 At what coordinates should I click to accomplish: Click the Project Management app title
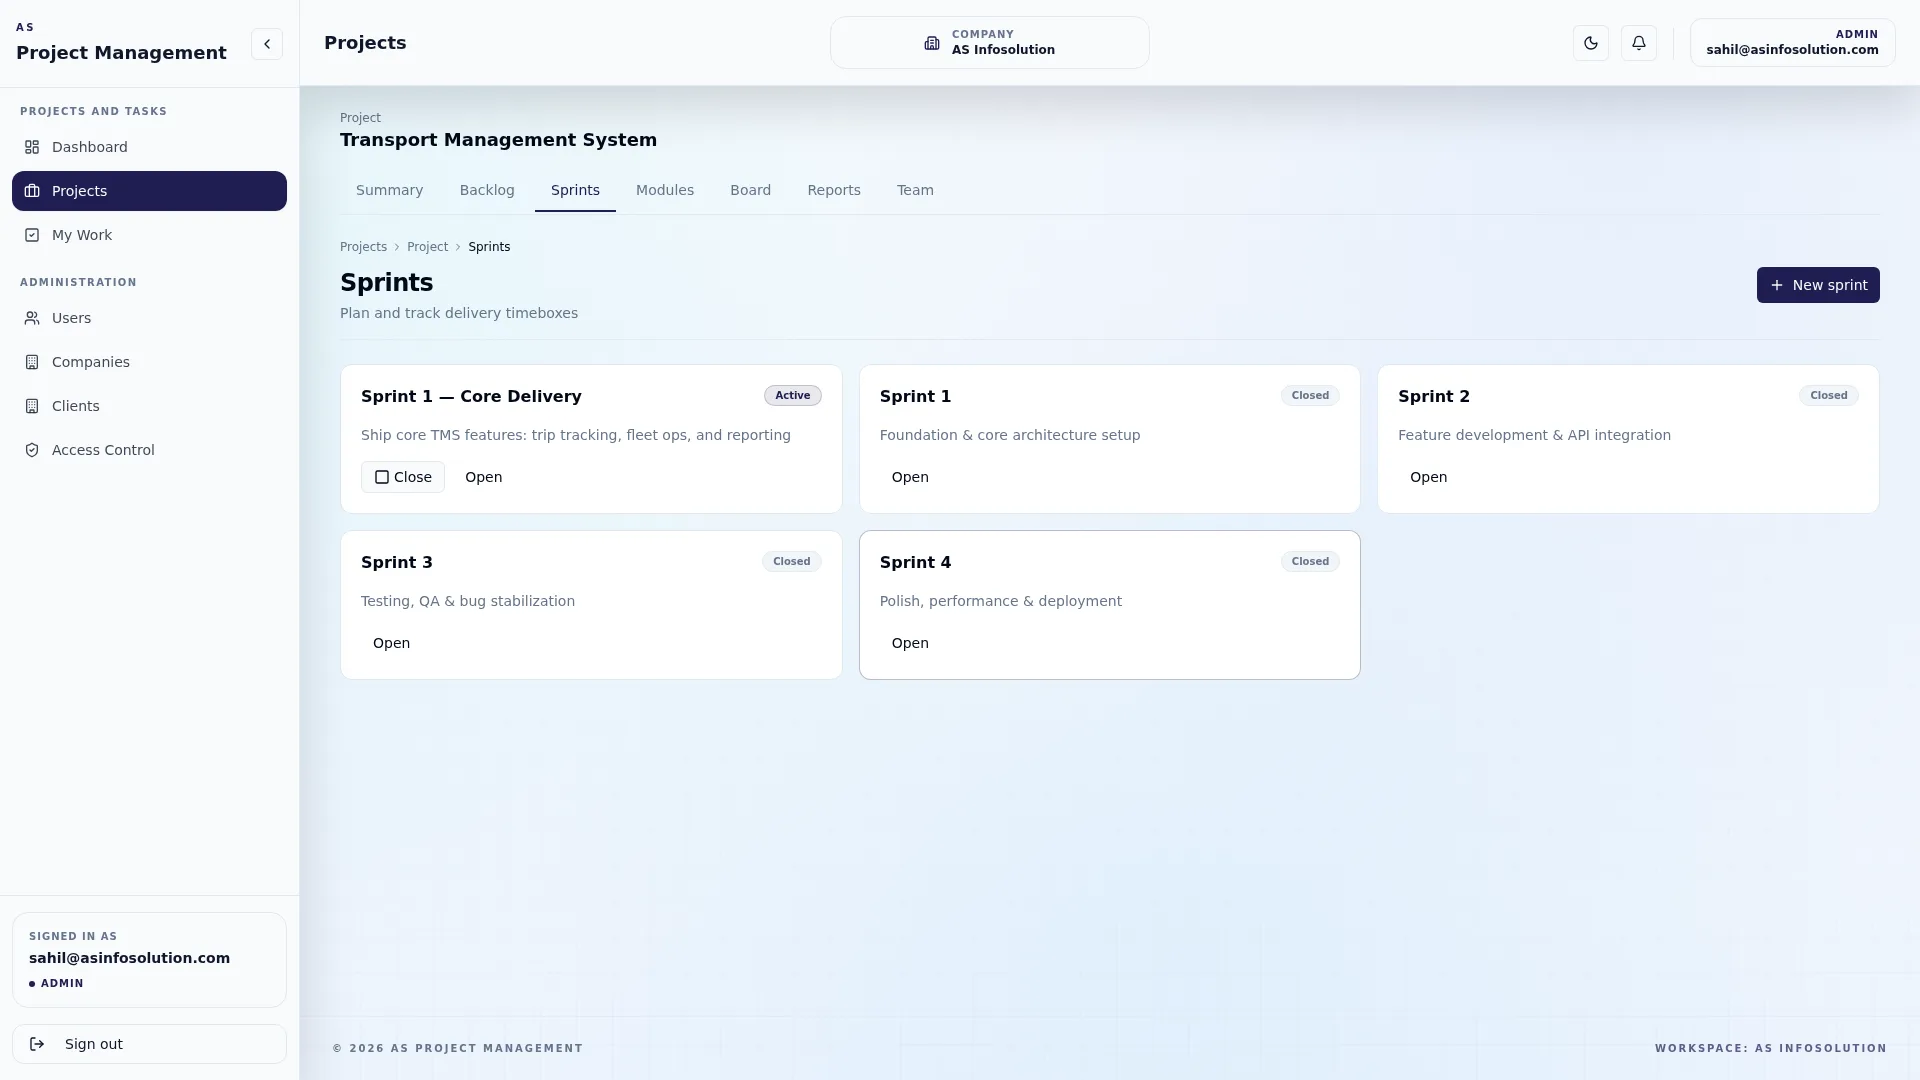point(121,53)
